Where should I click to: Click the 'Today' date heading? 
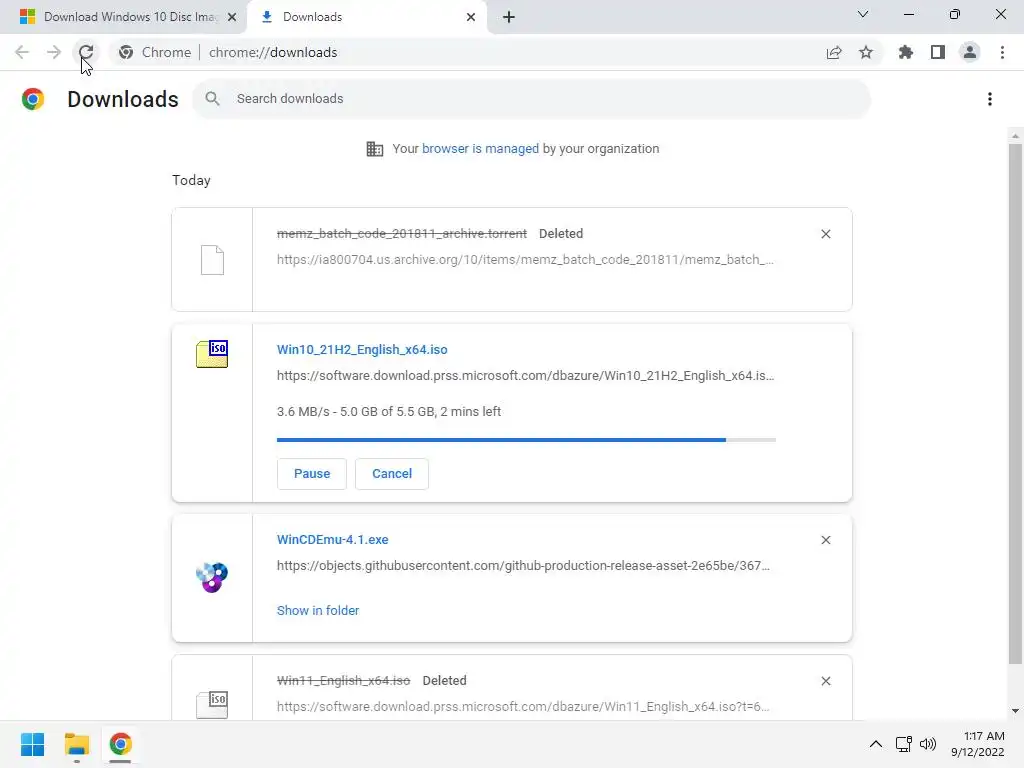click(x=191, y=180)
